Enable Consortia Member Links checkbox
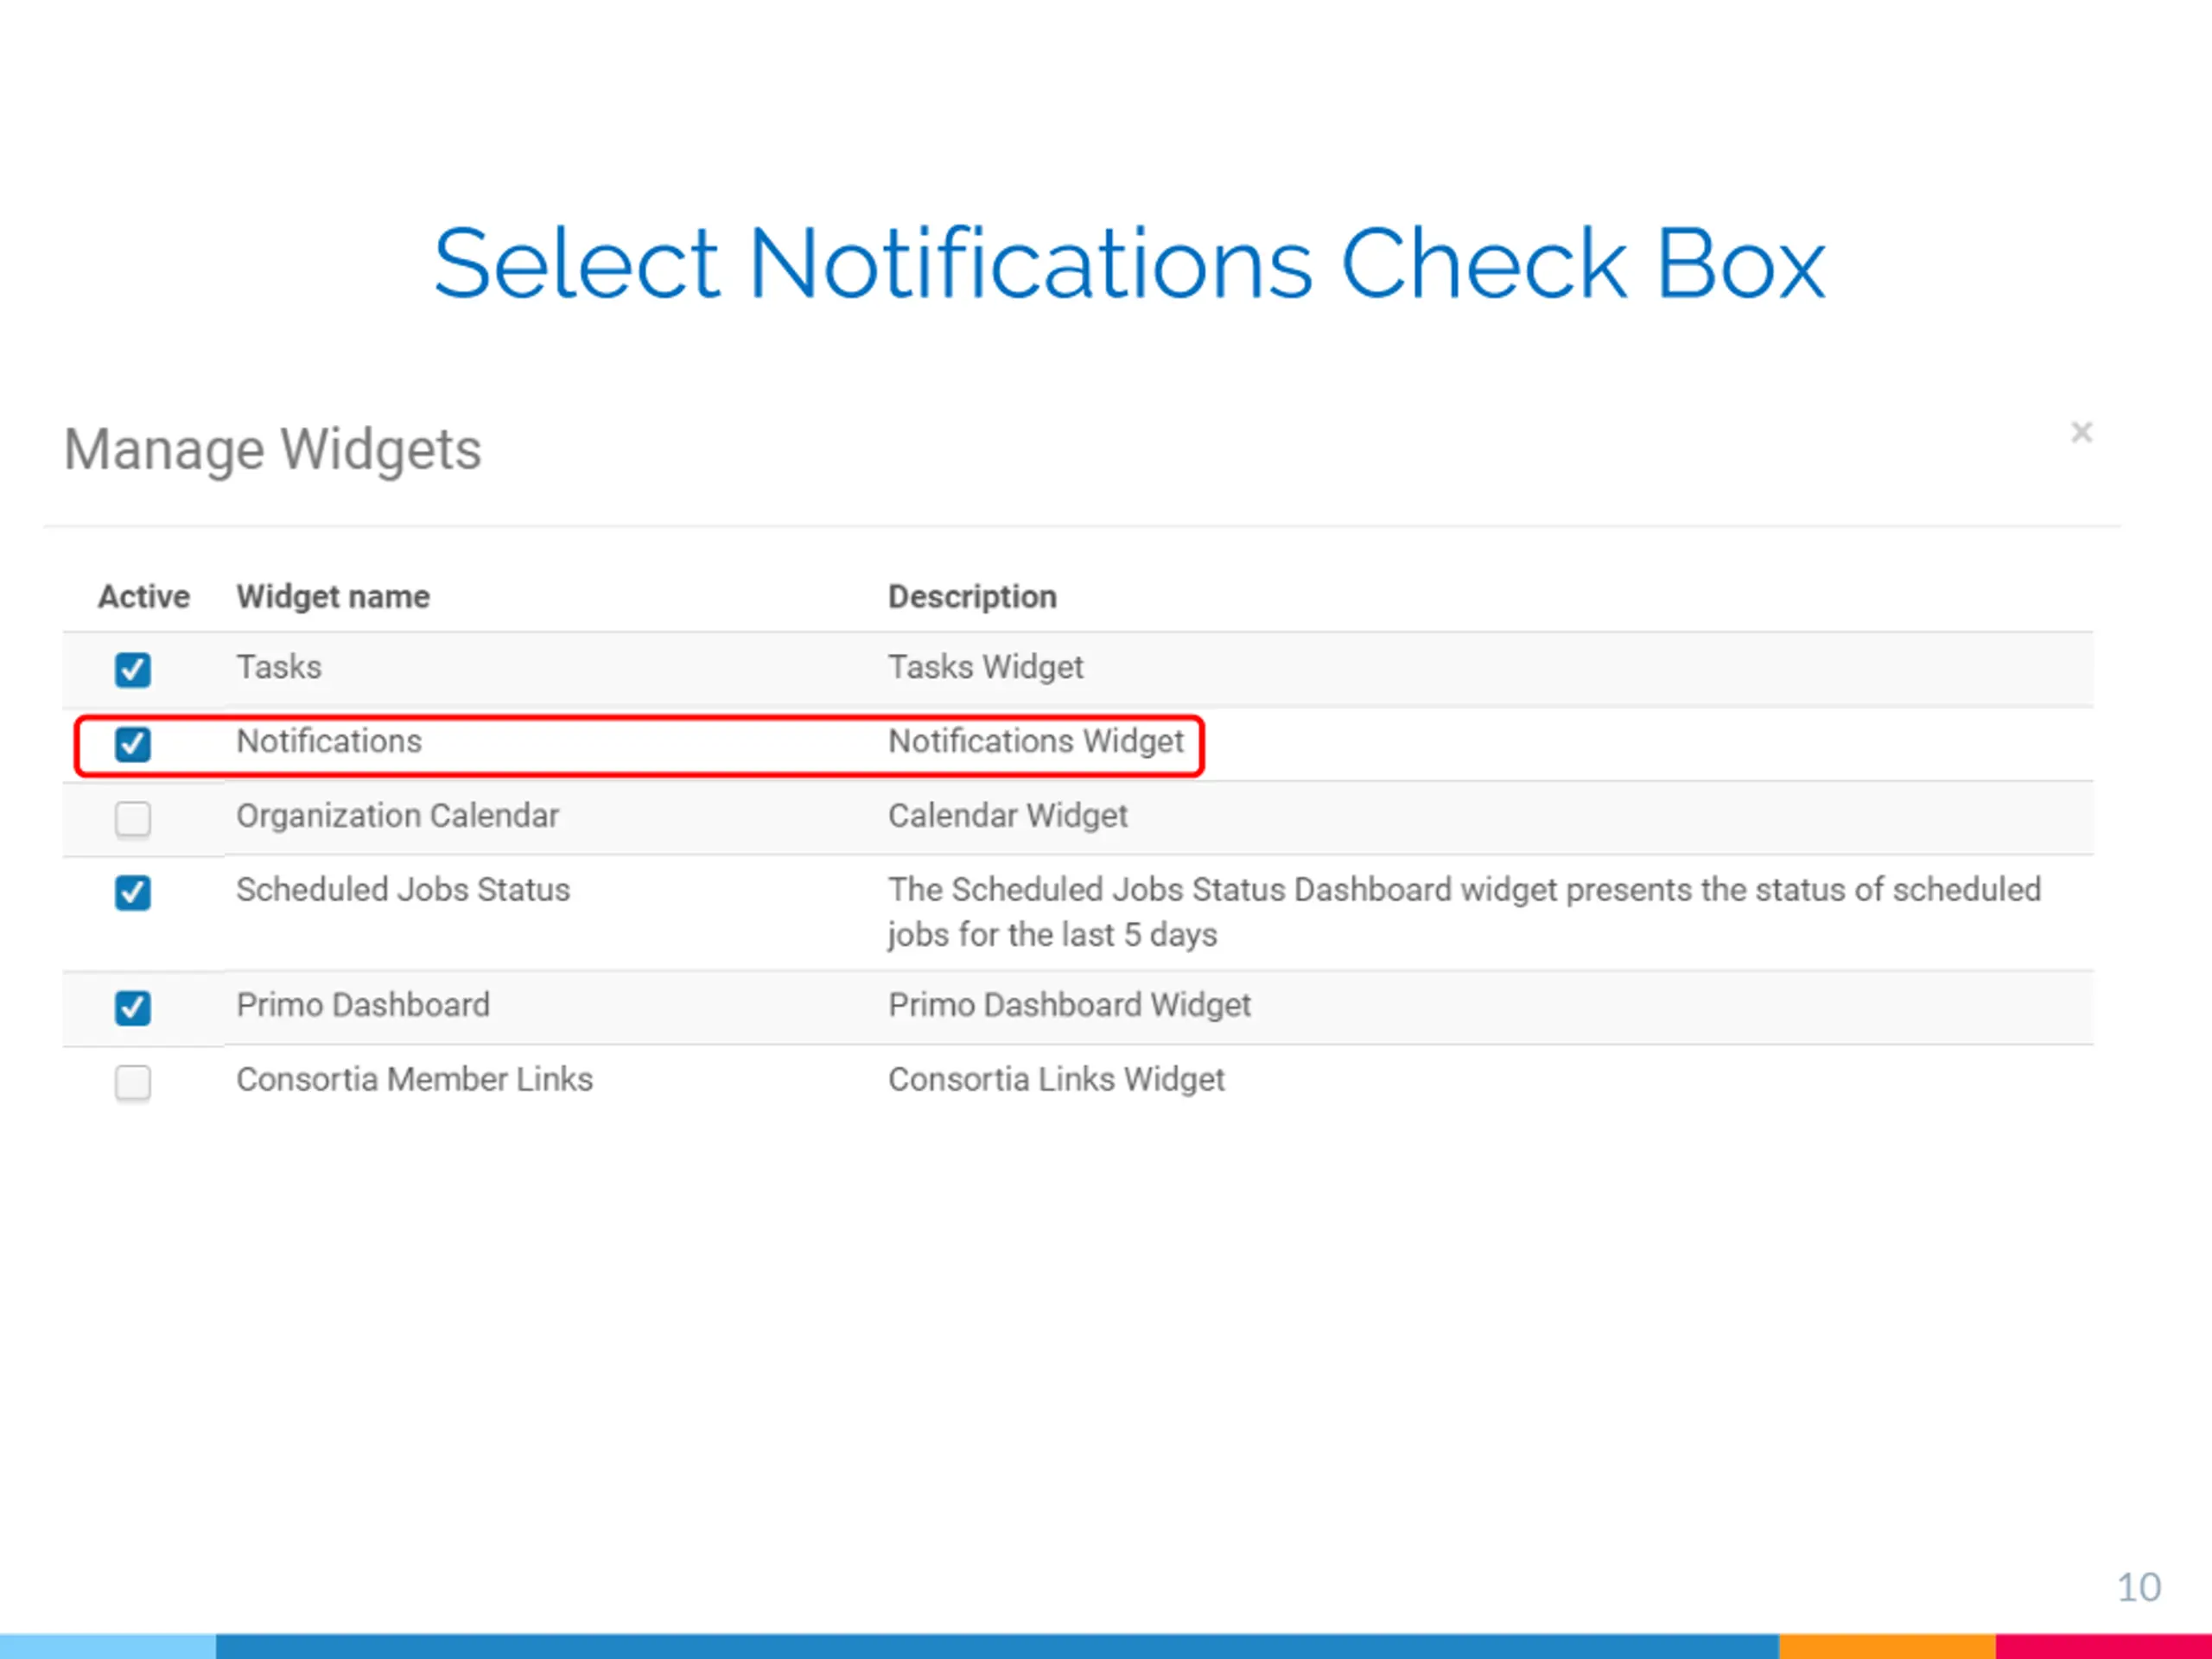This screenshot has width=2212, height=1659. [132, 1082]
